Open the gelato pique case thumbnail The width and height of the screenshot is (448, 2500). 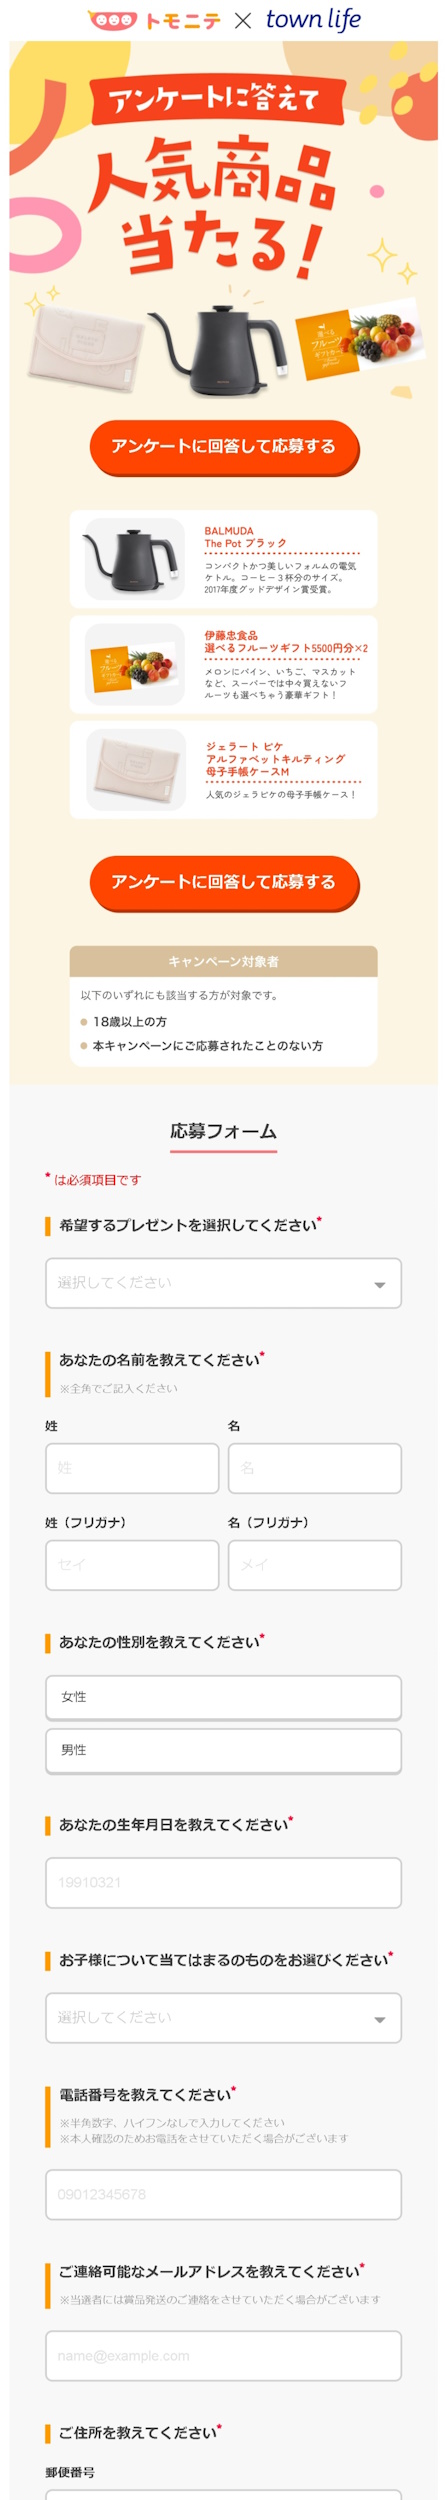[135, 769]
